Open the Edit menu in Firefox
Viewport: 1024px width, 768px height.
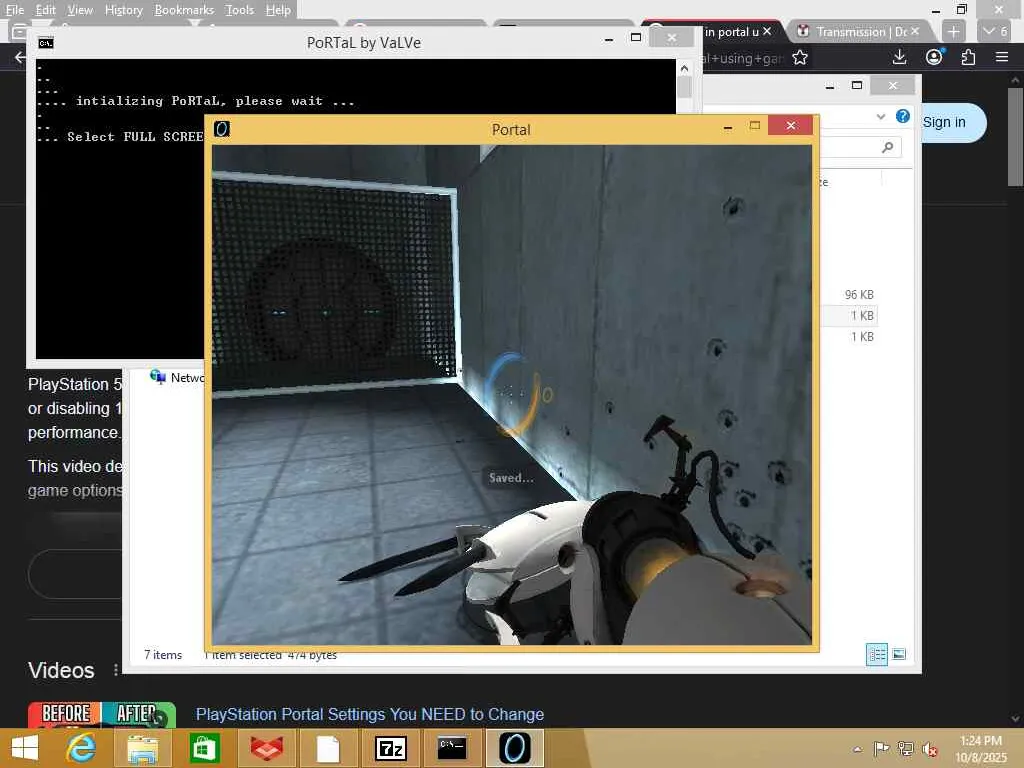point(45,10)
